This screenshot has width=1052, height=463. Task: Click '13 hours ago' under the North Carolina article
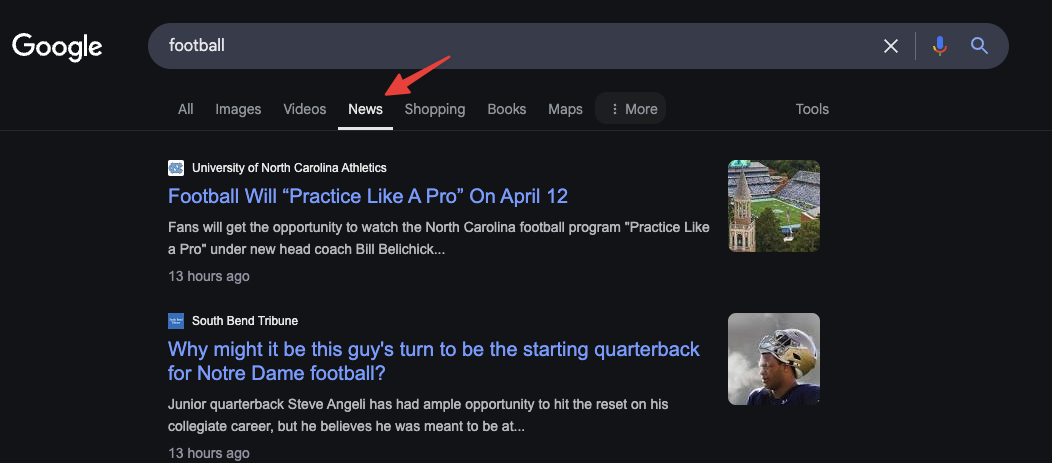click(x=209, y=276)
